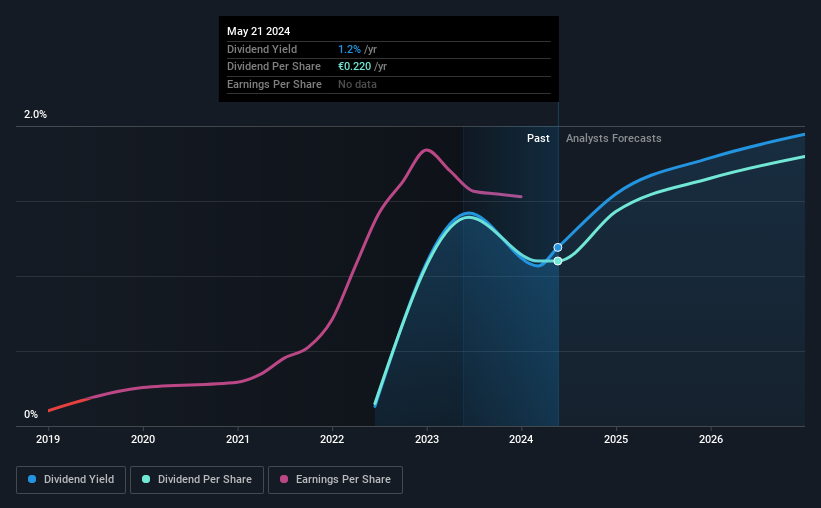
Task: Click the 2023 x-axis label
Action: pyautogui.click(x=427, y=439)
